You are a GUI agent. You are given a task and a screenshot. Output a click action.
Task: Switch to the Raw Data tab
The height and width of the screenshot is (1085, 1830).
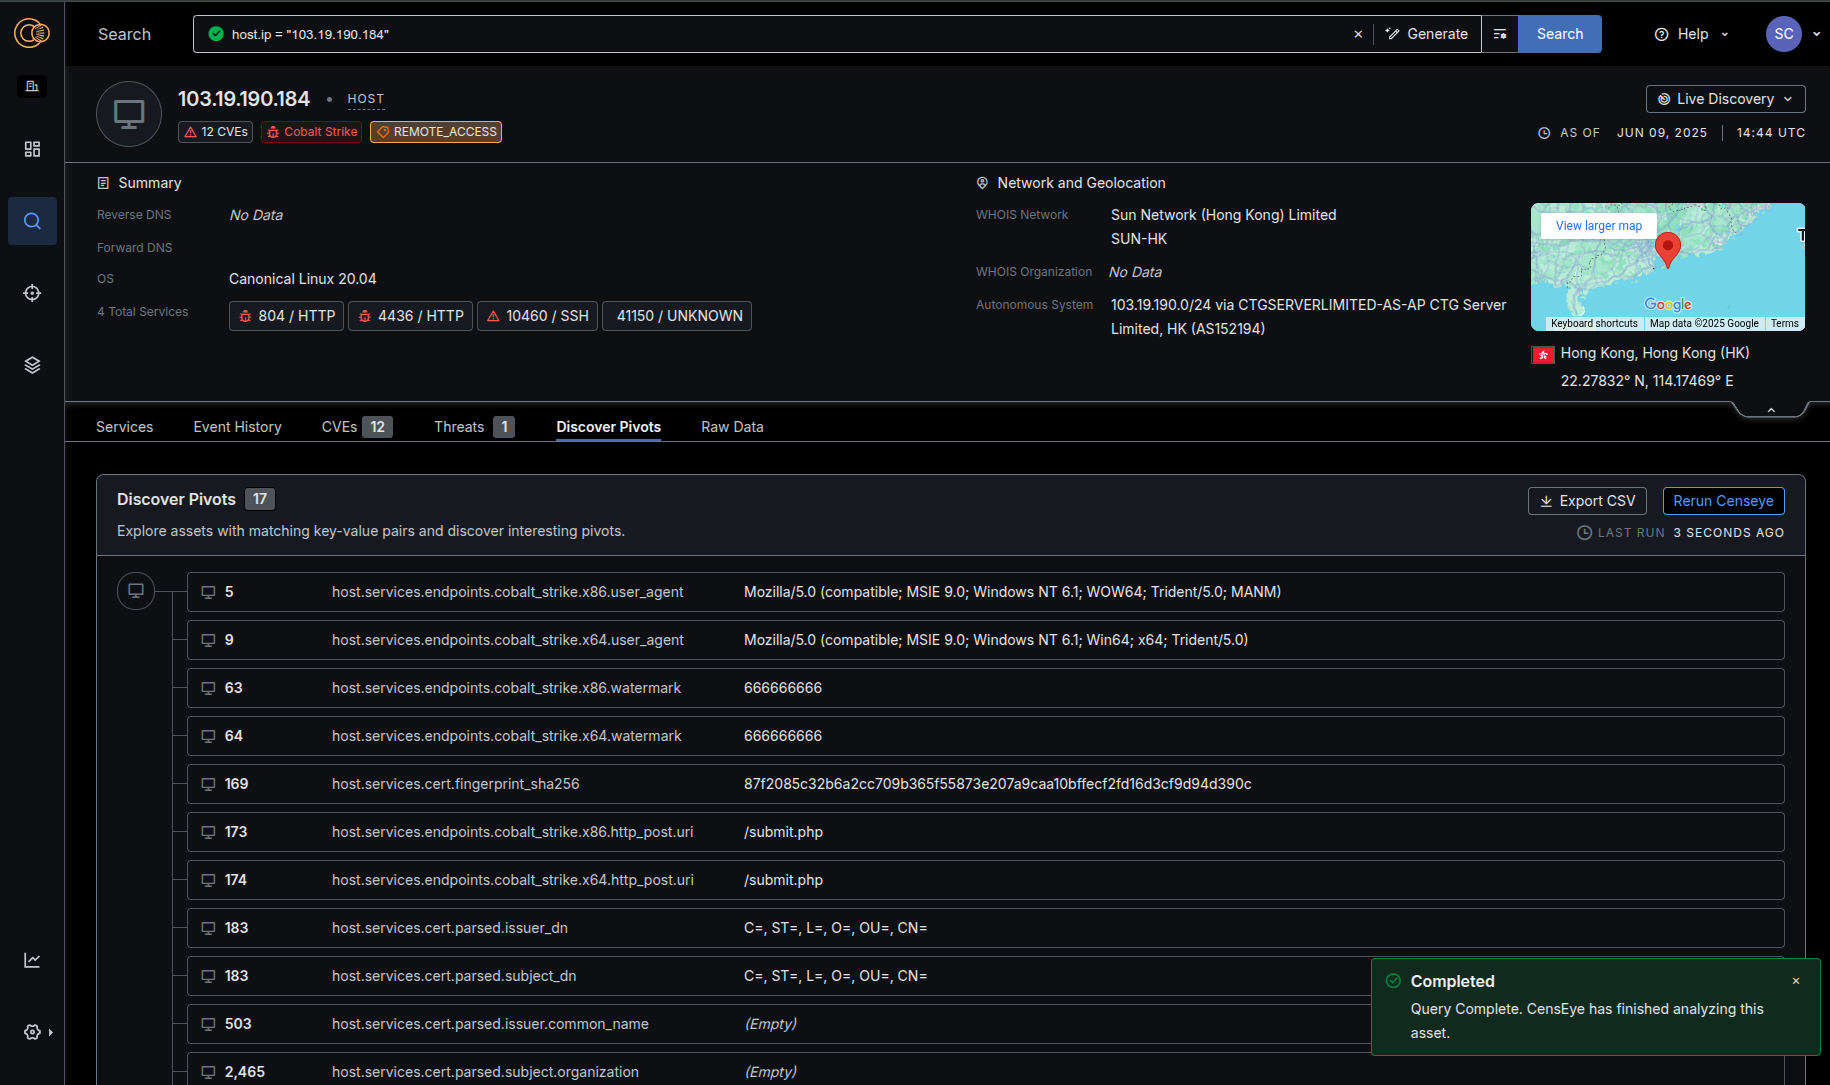point(732,427)
